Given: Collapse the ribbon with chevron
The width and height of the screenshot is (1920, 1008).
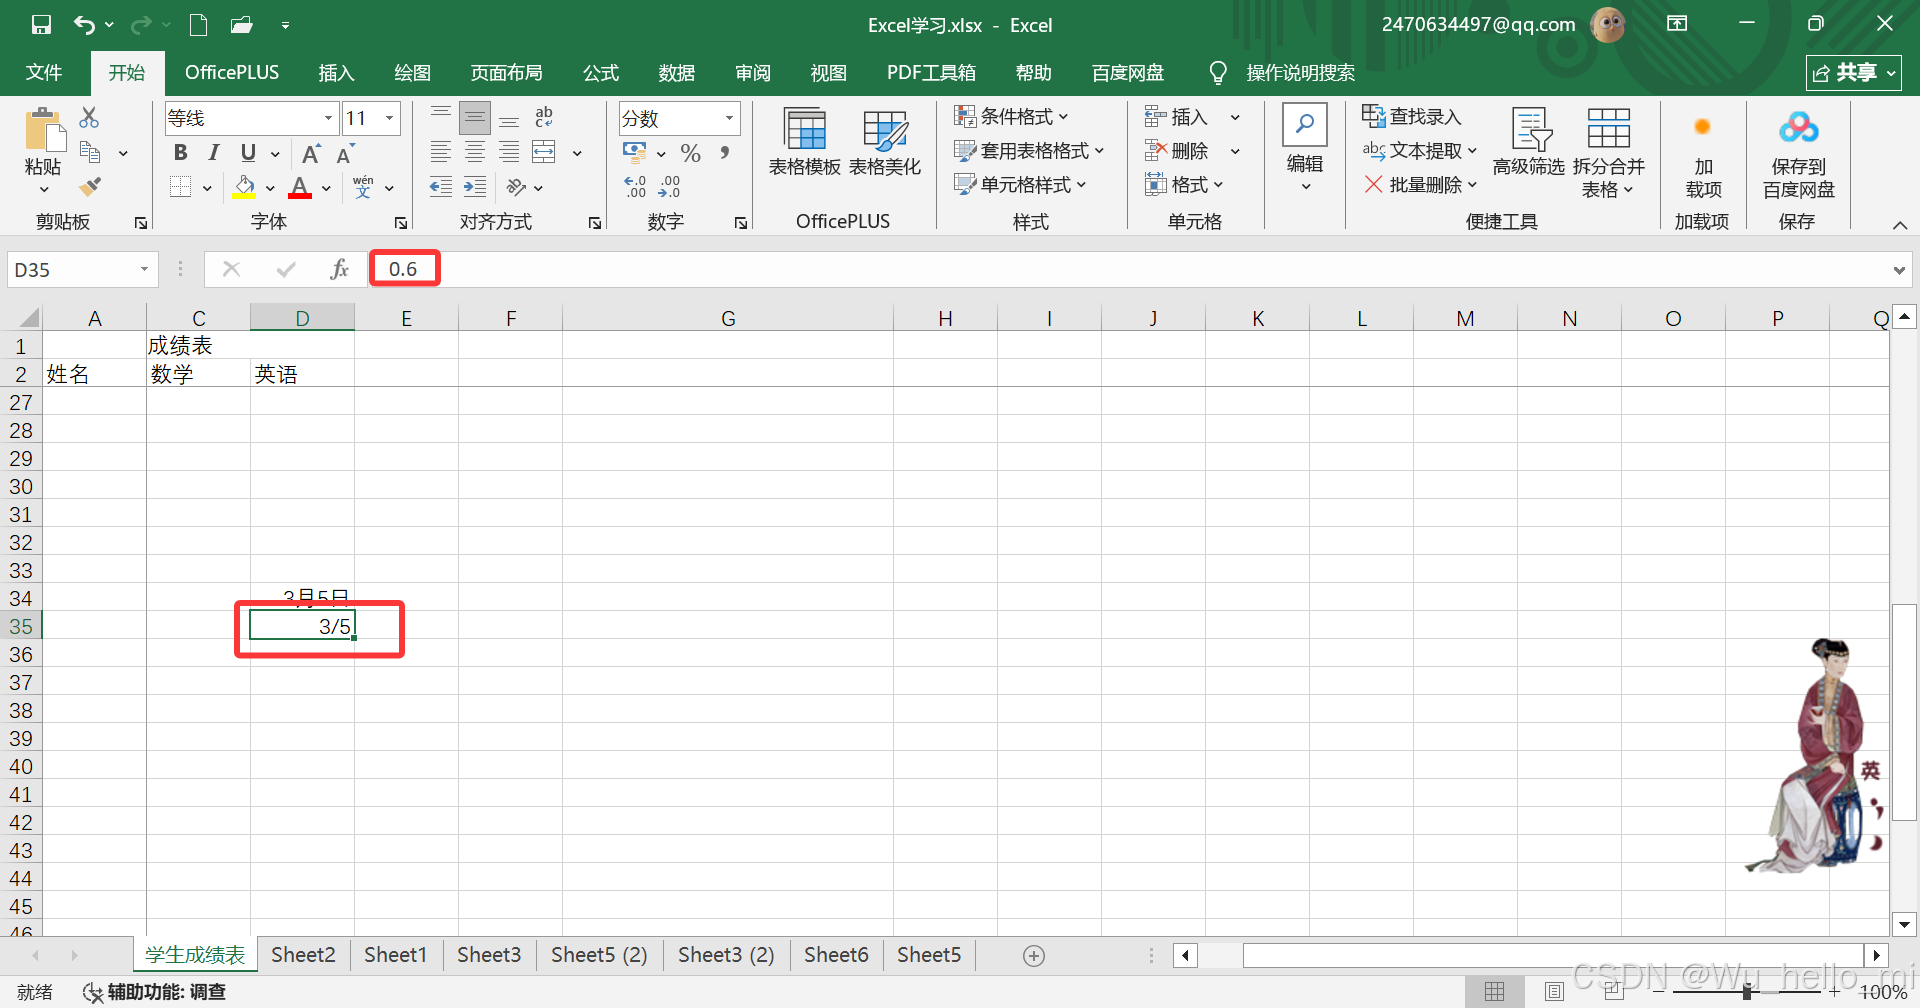Looking at the screenshot, I should point(1900,224).
